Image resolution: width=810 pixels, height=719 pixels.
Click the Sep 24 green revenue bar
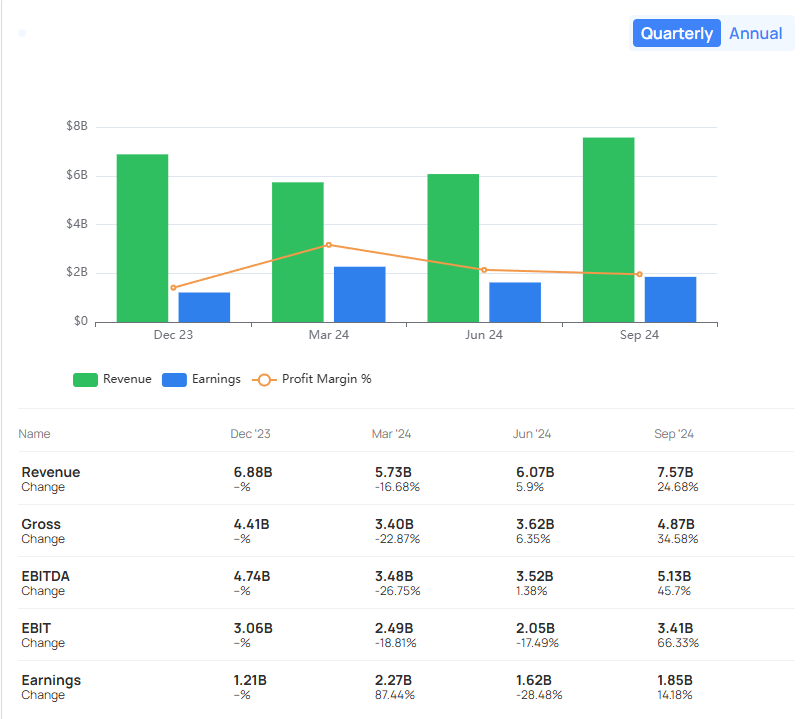(609, 230)
